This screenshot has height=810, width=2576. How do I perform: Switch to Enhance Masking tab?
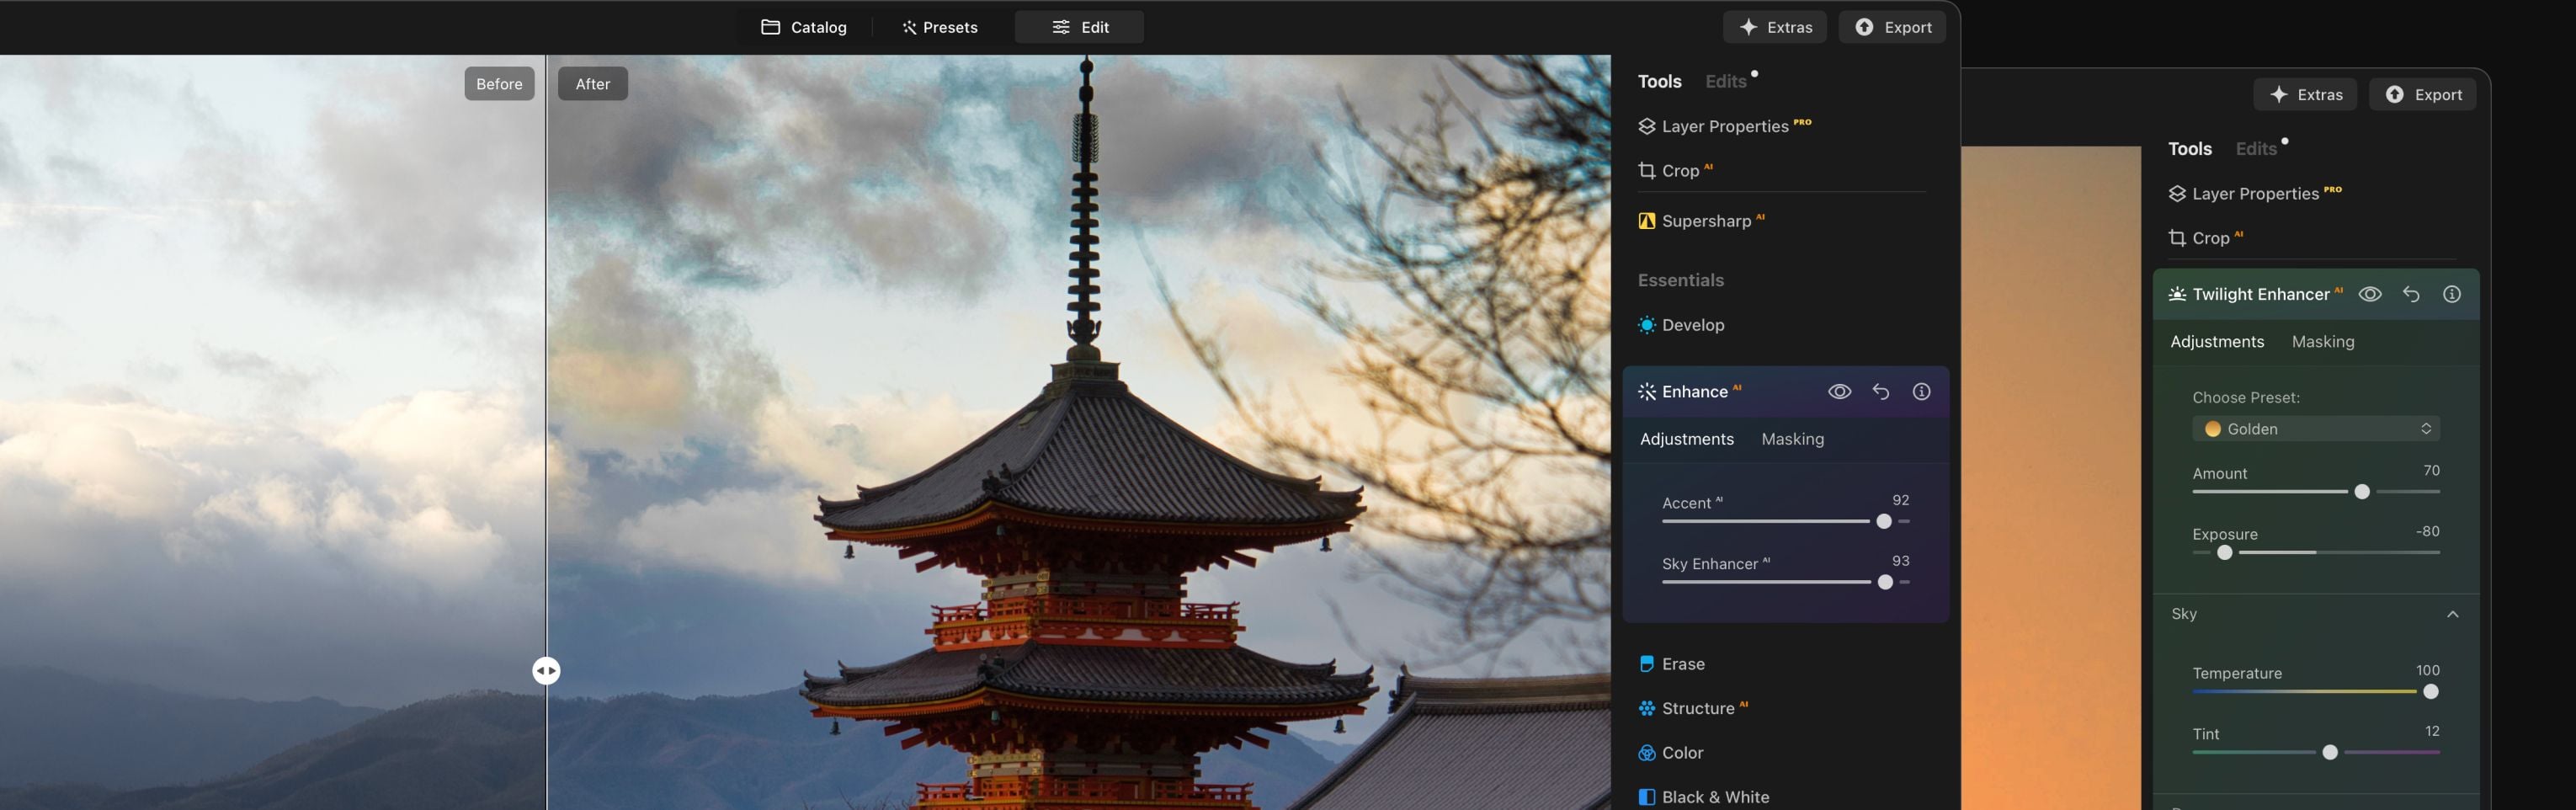pos(1792,439)
